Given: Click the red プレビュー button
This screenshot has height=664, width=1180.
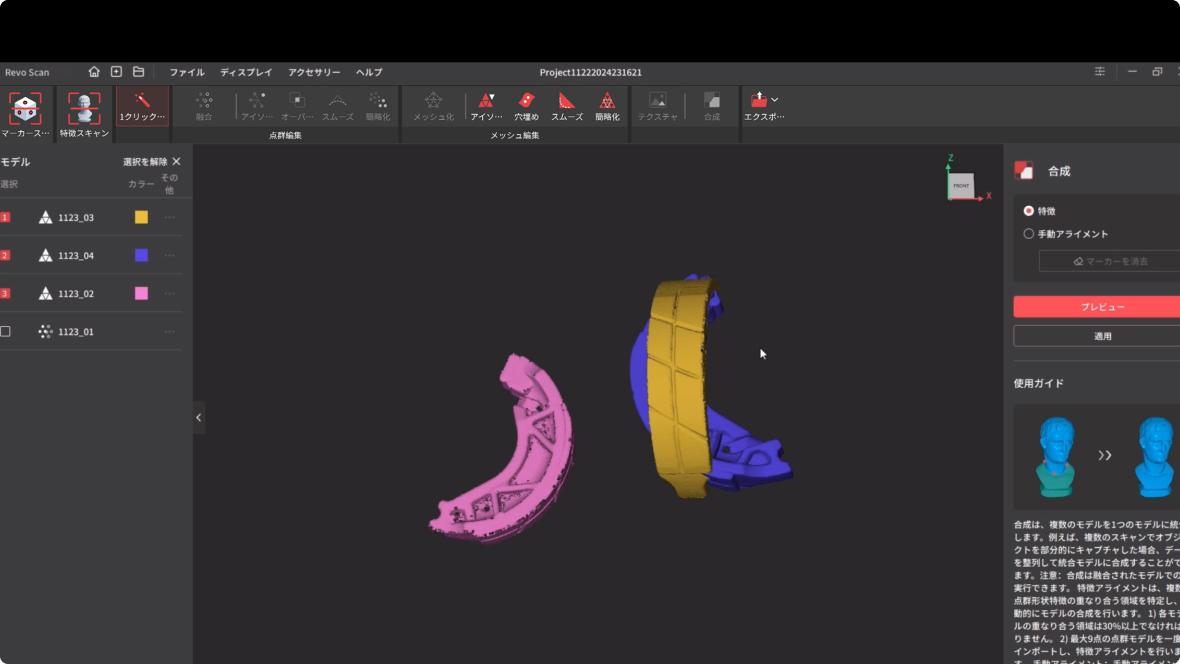Looking at the screenshot, I should pyautogui.click(x=1102, y=307).
